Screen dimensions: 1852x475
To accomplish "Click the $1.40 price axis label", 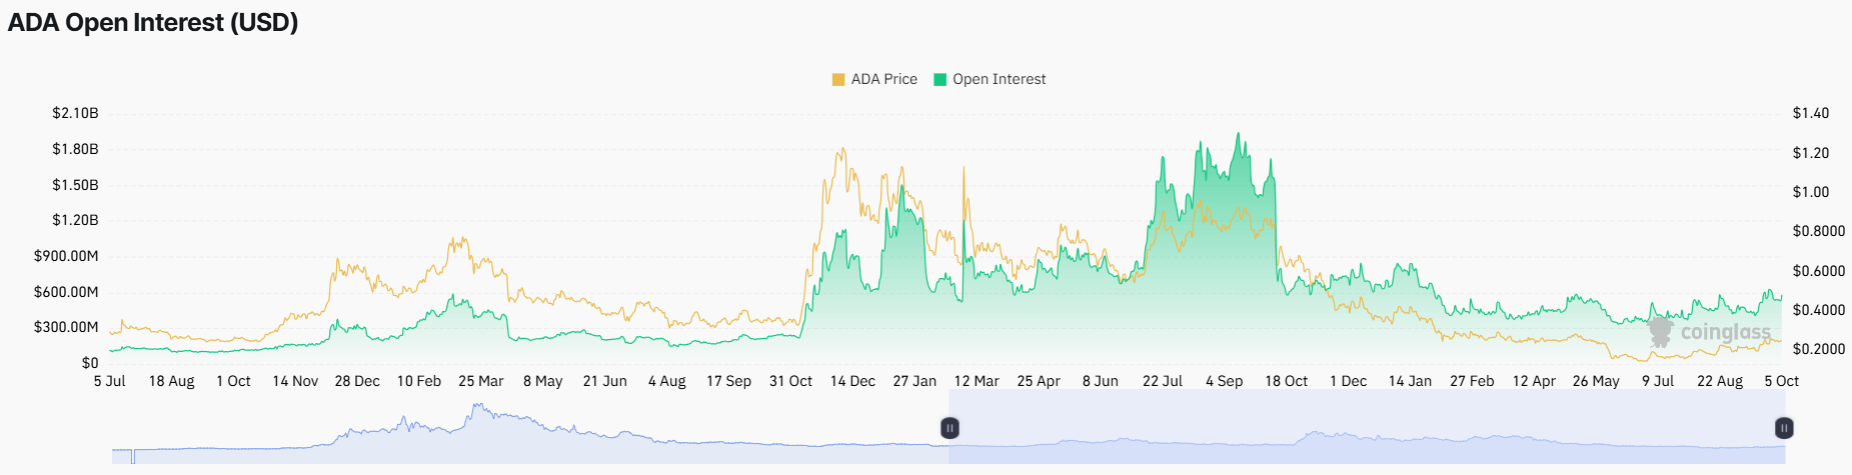I will tap(1811, 113).
